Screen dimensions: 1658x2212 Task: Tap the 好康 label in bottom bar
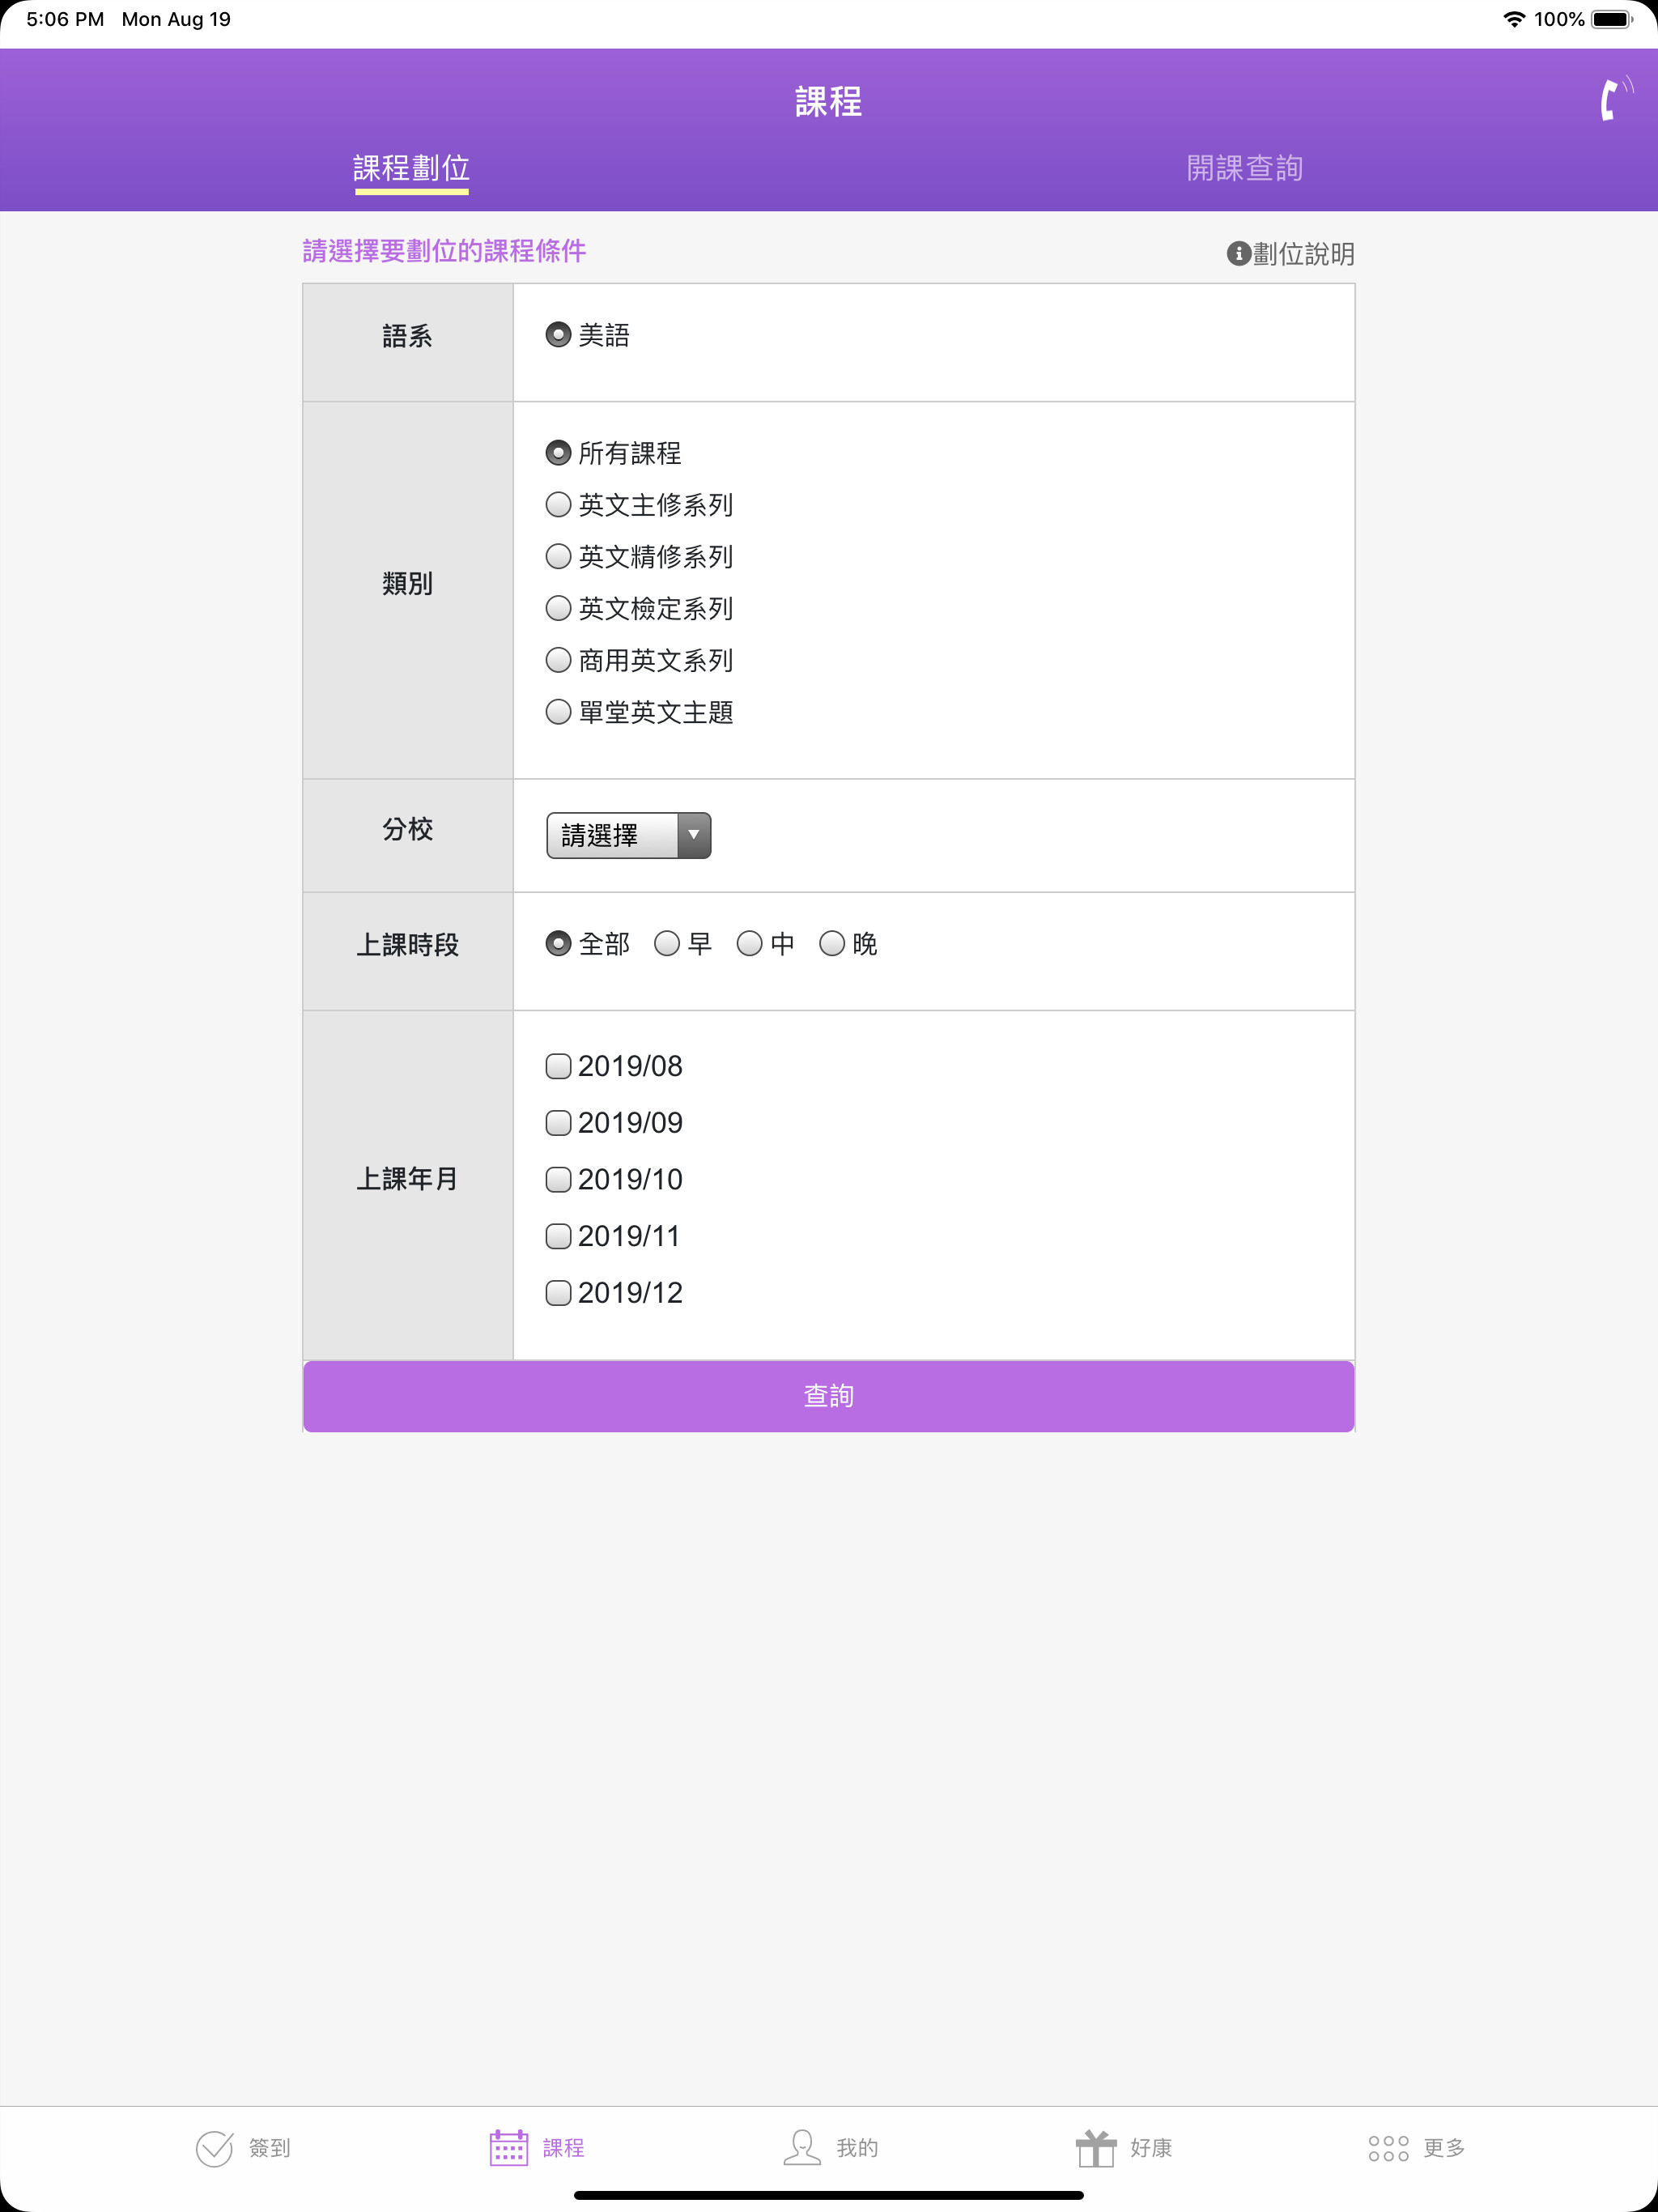[x=1151, y=2148]
